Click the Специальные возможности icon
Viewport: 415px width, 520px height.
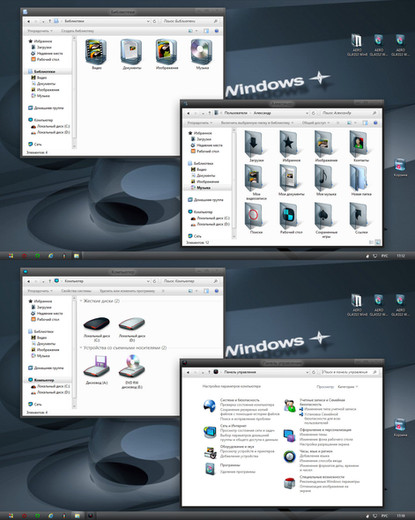point(289,483)
